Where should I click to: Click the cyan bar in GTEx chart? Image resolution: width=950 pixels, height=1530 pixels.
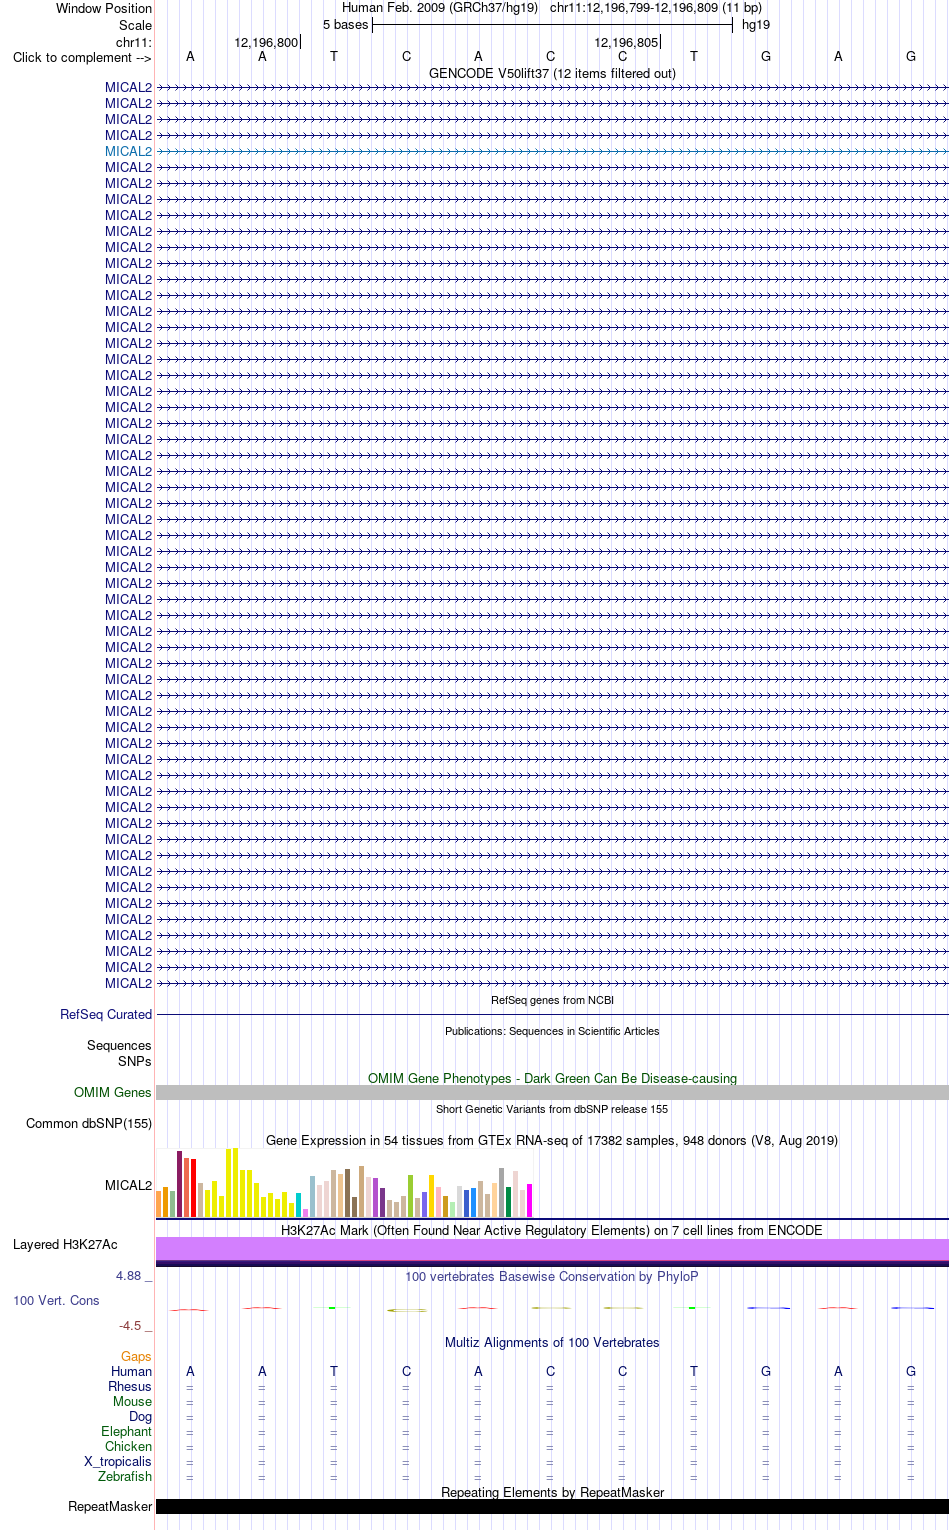tap(299, 1205)
